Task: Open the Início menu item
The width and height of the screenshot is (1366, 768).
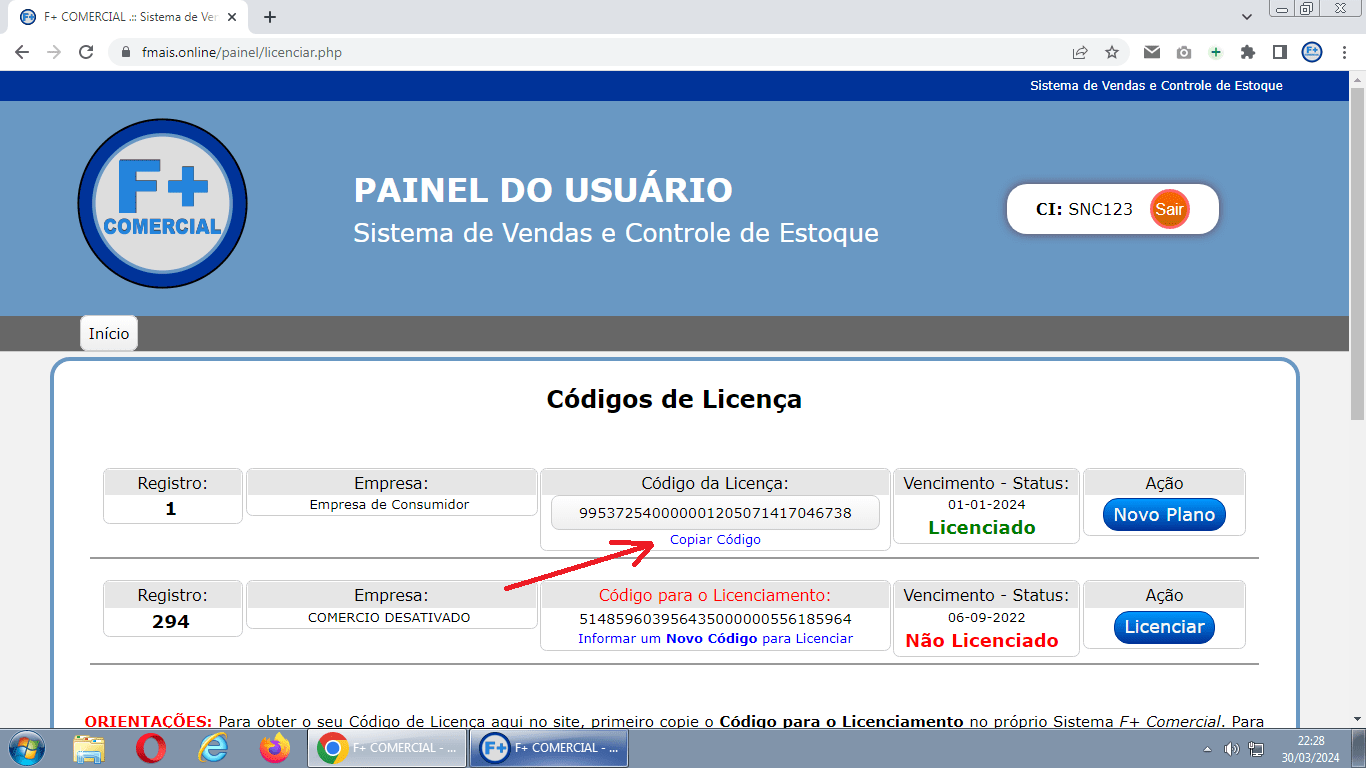Action: 109,334
